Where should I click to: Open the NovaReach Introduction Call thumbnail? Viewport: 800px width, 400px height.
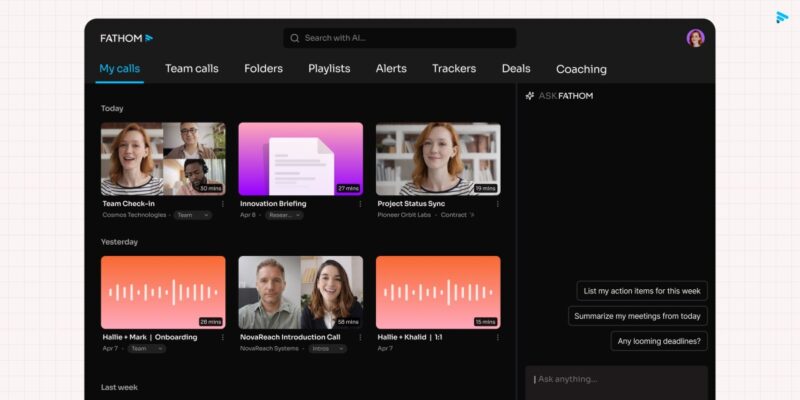point(301,292)
